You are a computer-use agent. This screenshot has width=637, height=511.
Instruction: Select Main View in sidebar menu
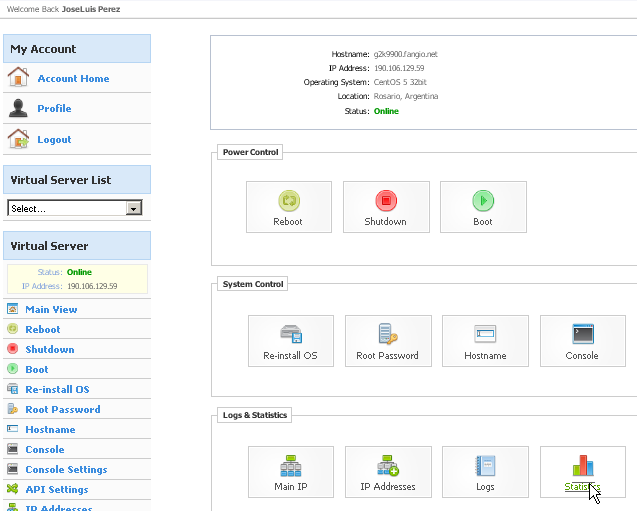[x=51, y=310]
